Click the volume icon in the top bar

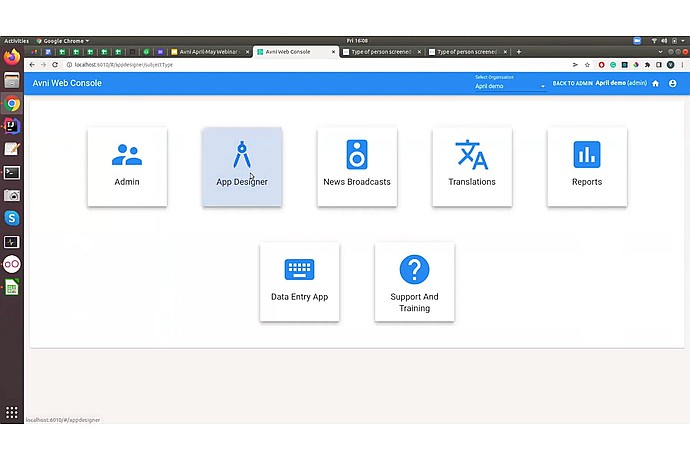[664, 41]
